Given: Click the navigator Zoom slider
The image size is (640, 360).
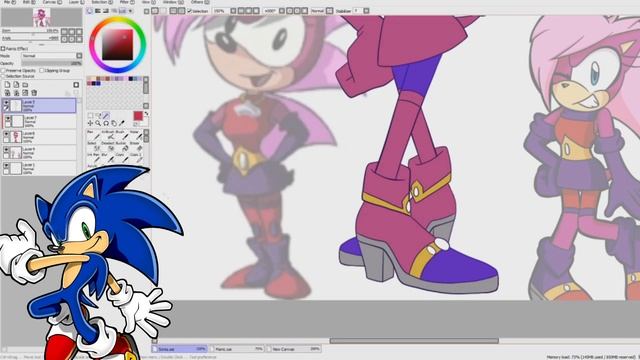Looking at the screenshot, I should click(x=30, y=31).
